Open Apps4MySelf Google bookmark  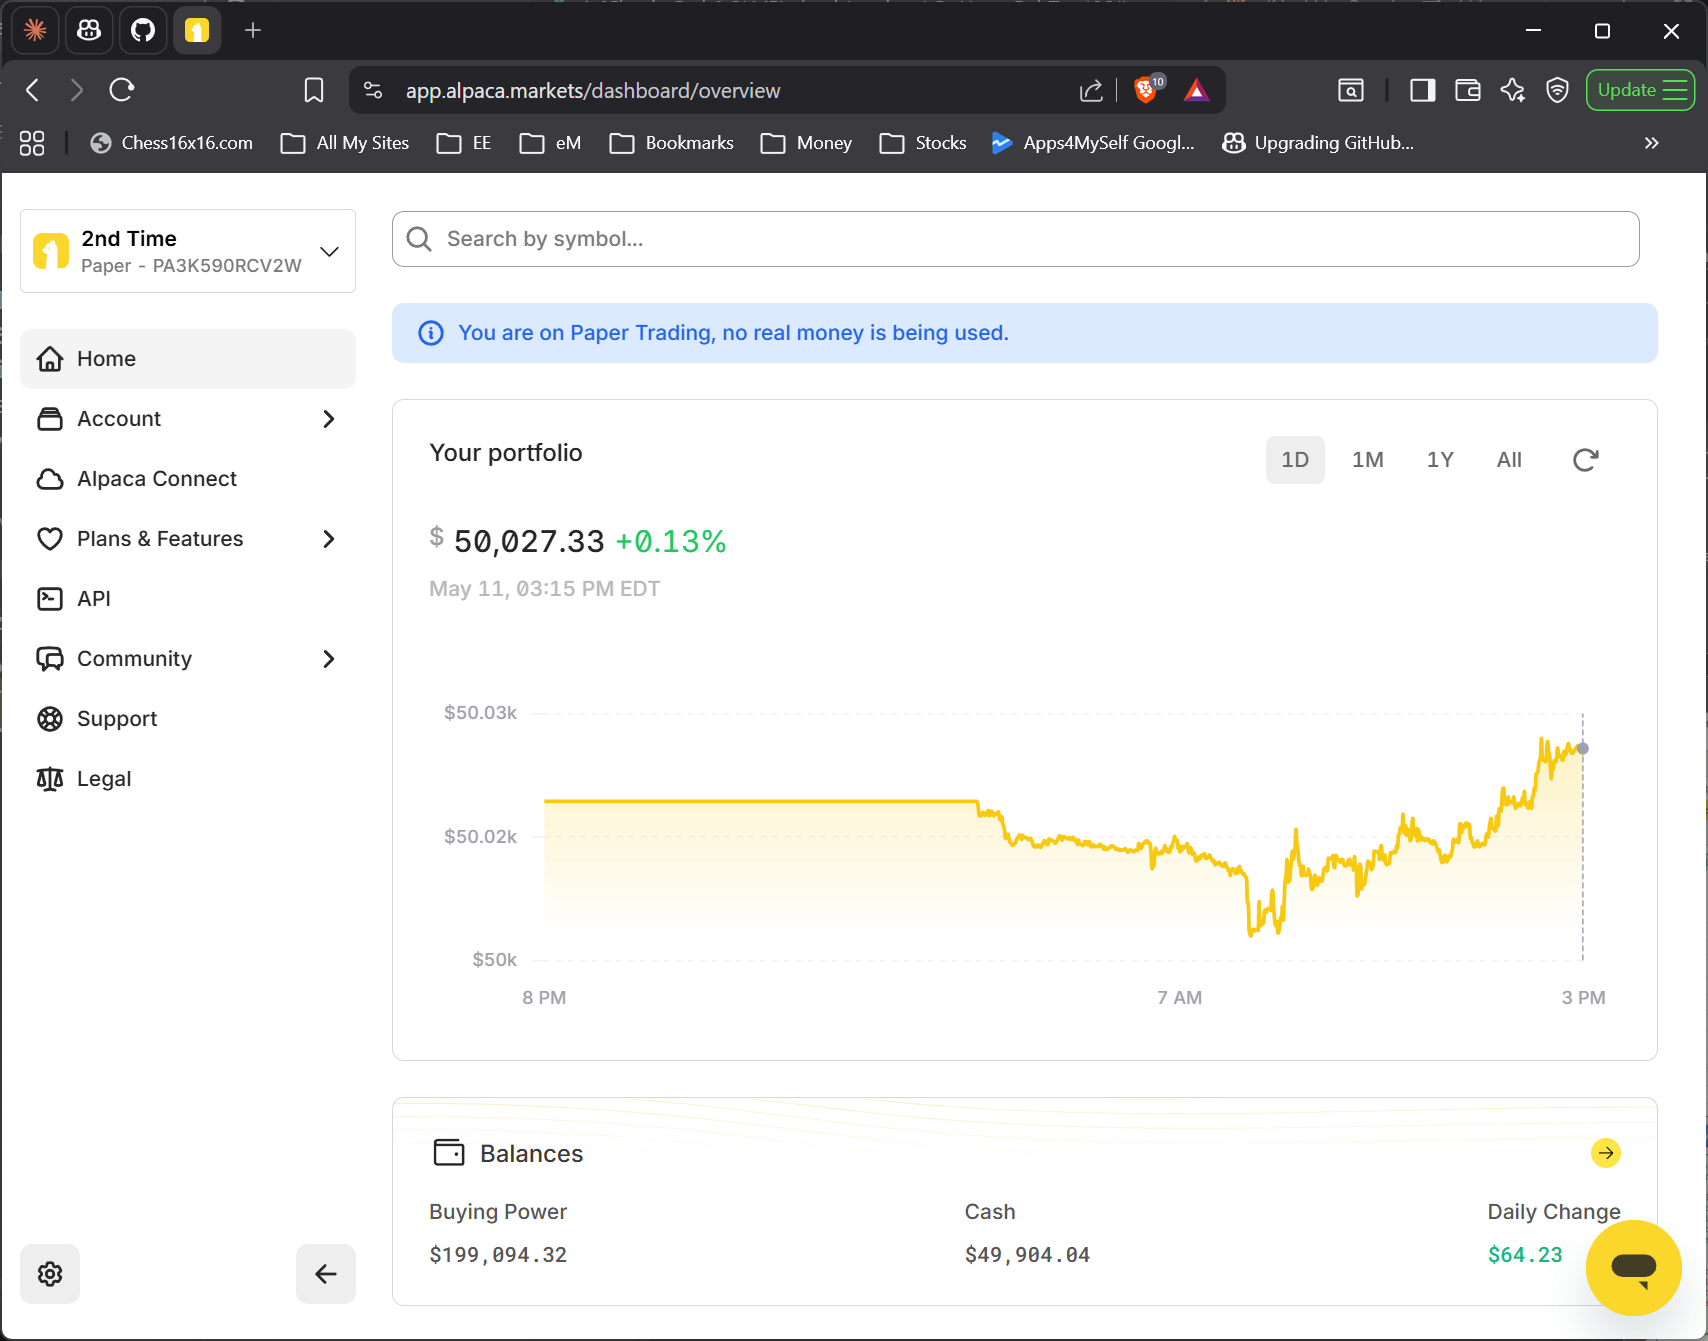point(1093,143)
